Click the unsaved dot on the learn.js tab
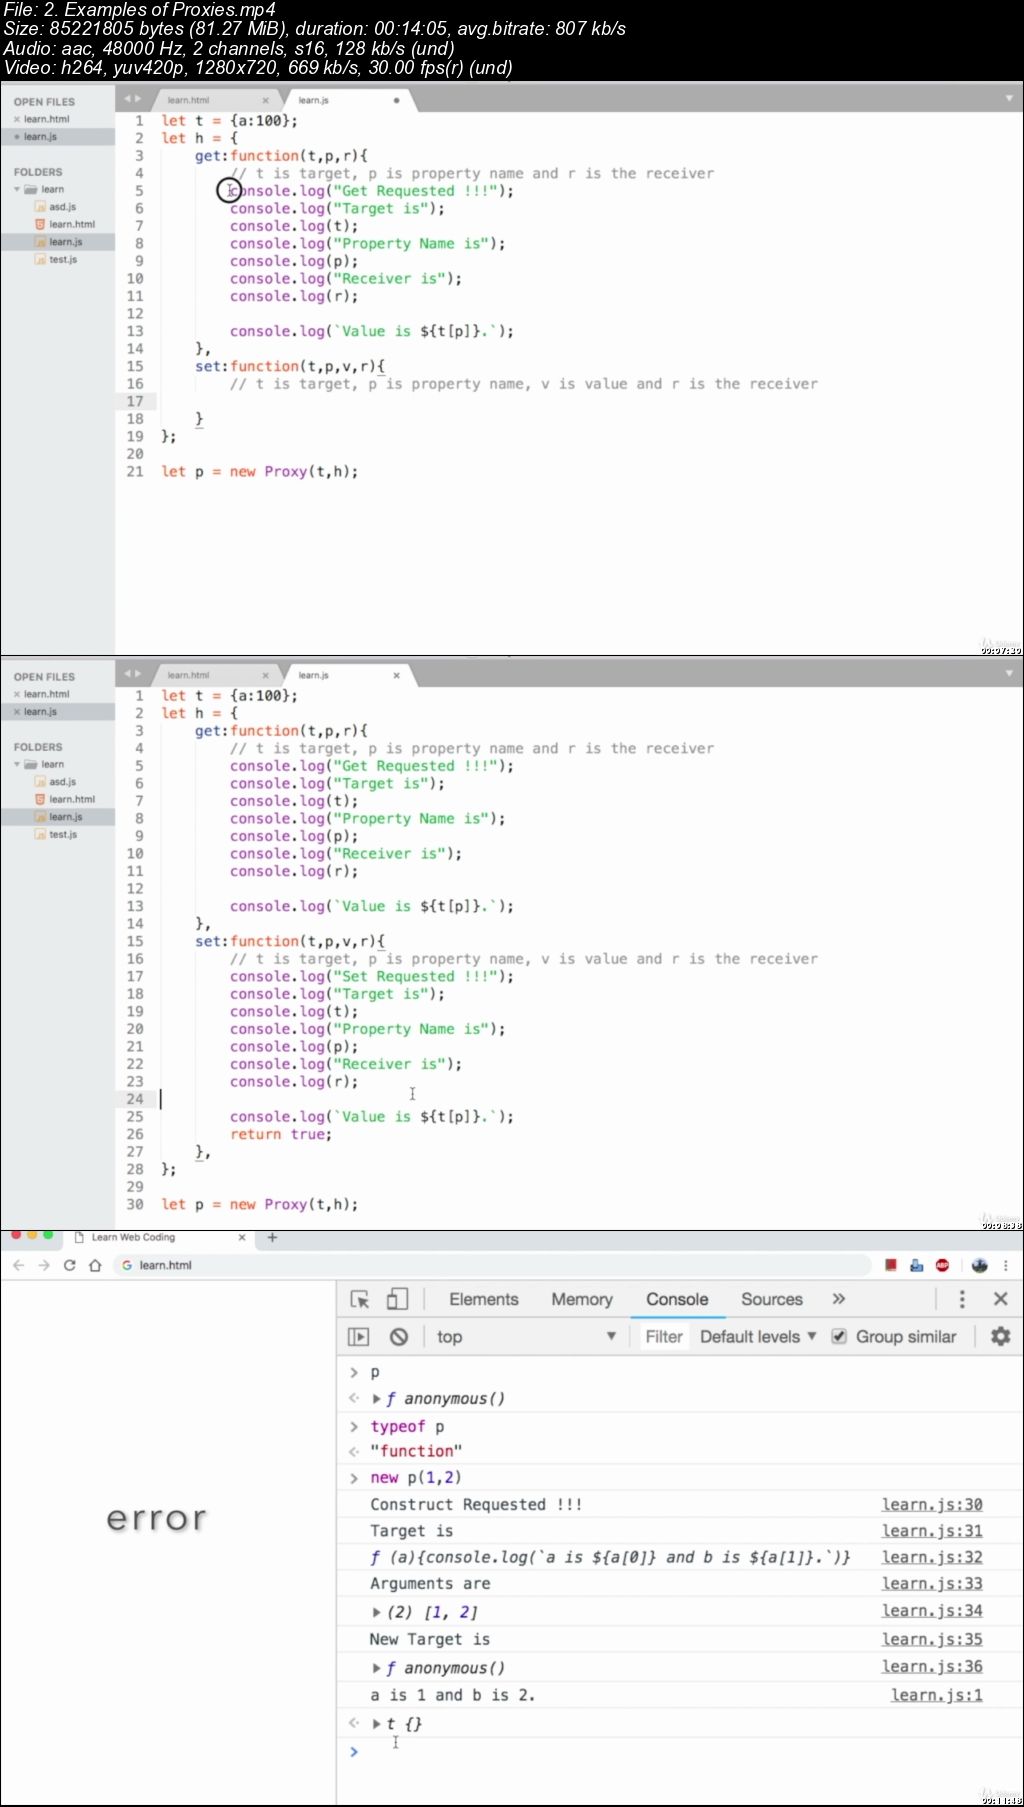1024x1807 pixels. click(397, 100)
